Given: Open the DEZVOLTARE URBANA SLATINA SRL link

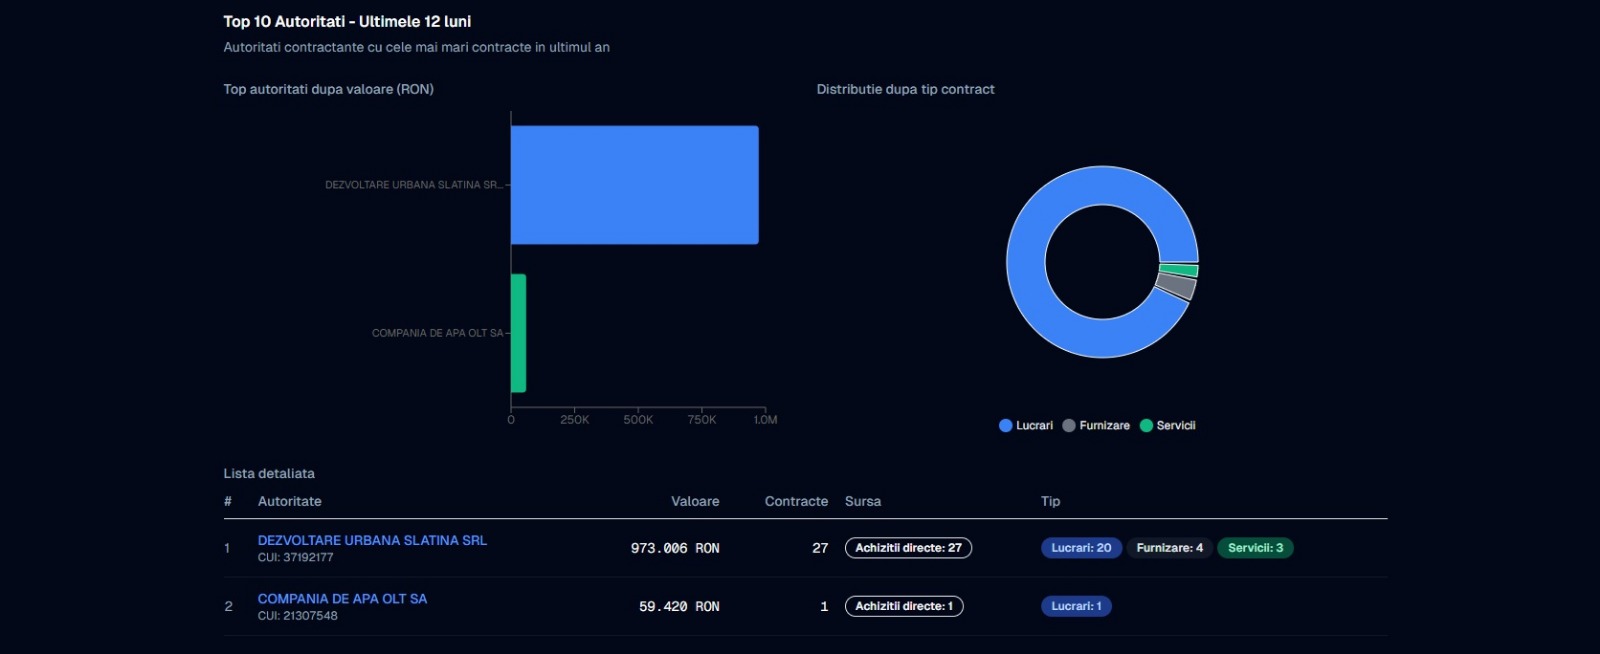Looking at the screenshot, I should pyautogui.click(x=372, y=540).
